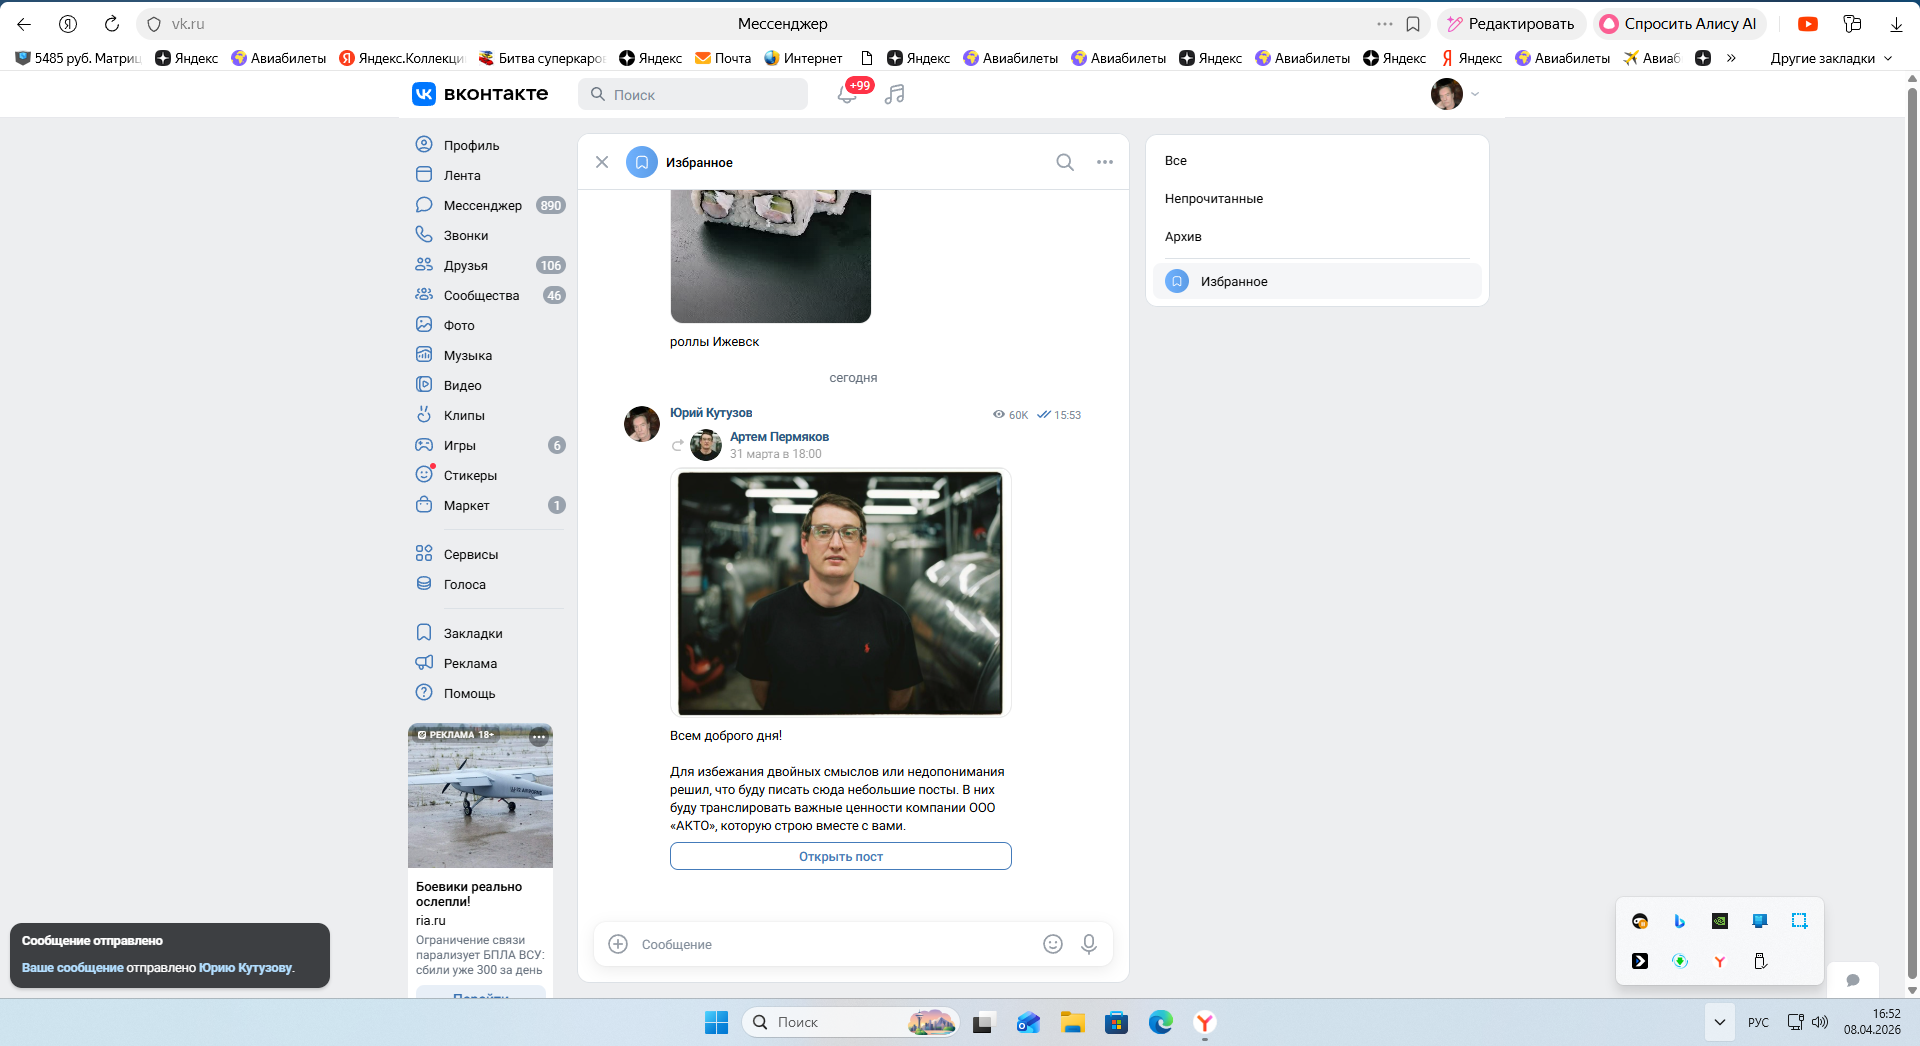
Task: Show hidden bookmarks overflow chevron
Action: [1731, 58]
